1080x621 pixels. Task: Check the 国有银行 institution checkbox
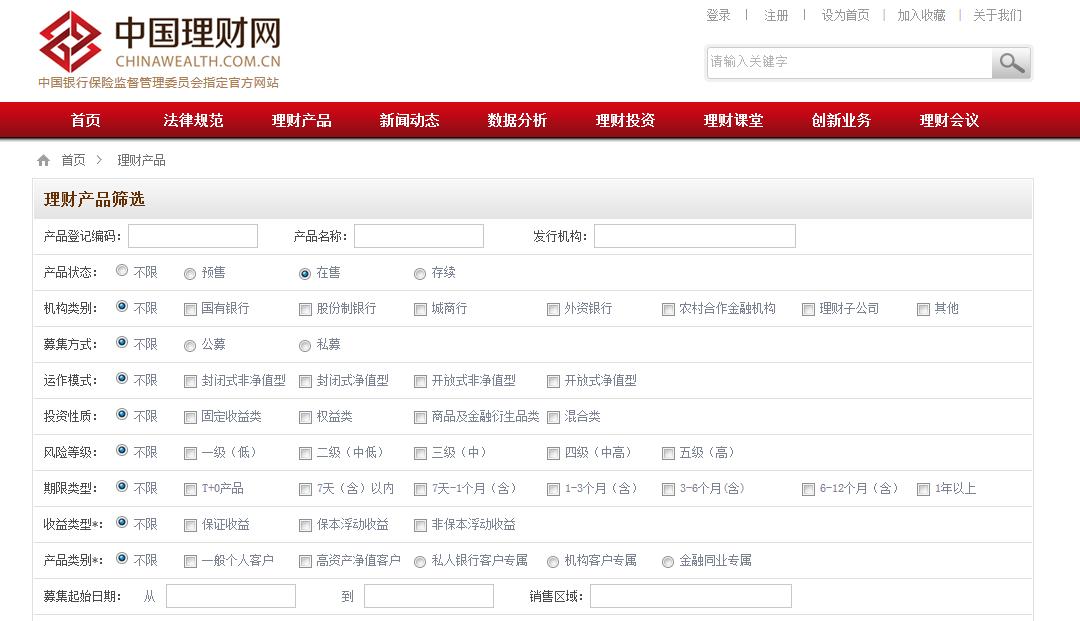coord(189,309)
